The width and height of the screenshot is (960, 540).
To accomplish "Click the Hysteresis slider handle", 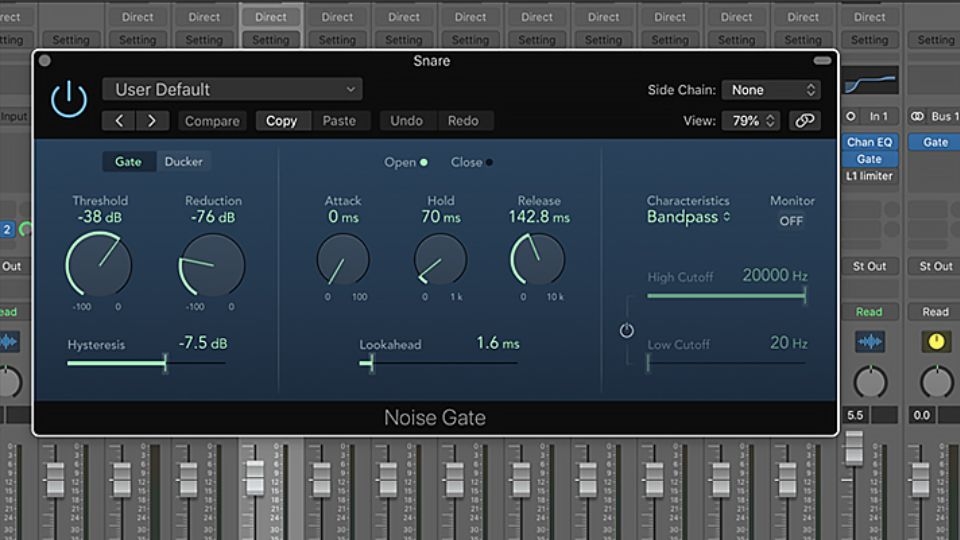I will pos(165,363).
